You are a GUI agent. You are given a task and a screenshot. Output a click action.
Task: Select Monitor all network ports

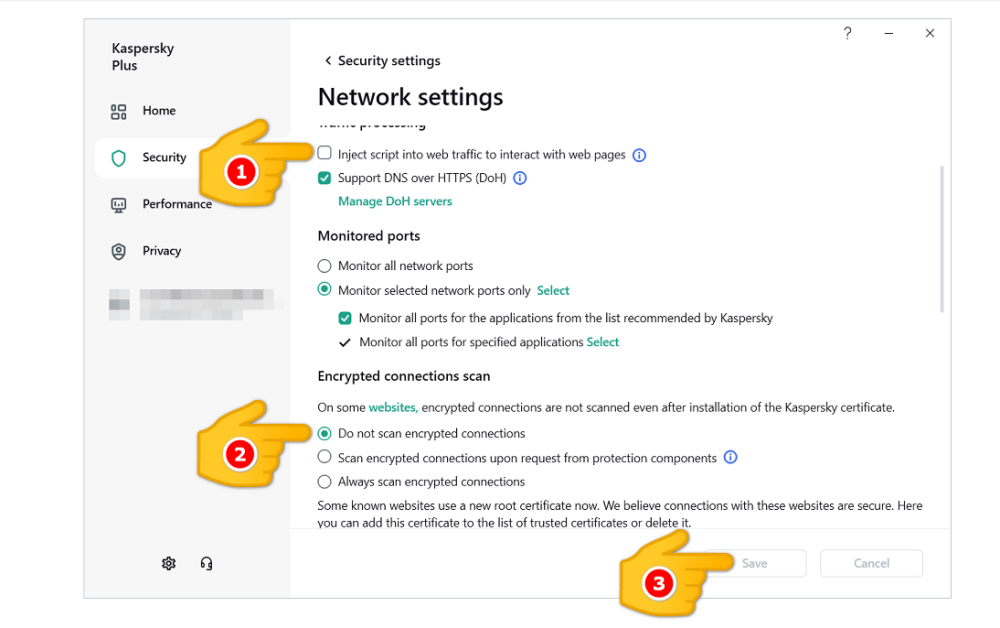pos(324,266)
